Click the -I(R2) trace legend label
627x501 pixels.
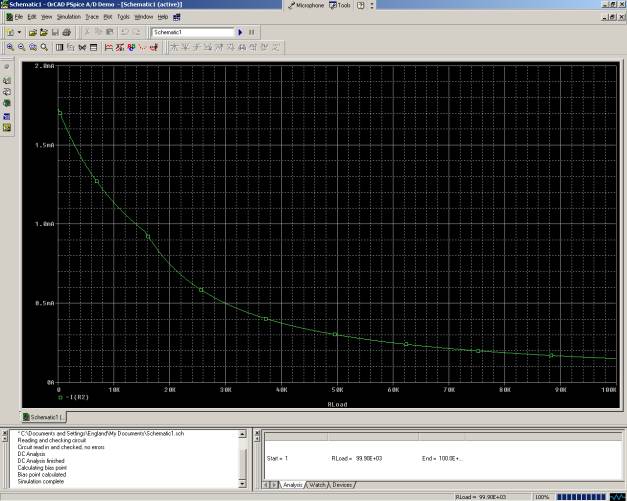click(76, 396)
